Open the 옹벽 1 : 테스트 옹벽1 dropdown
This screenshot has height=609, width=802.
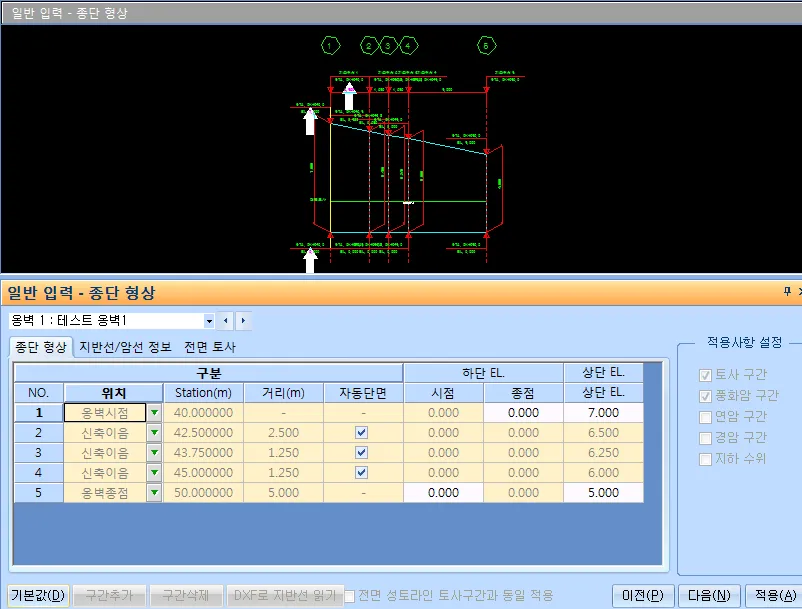click(209, 321)
